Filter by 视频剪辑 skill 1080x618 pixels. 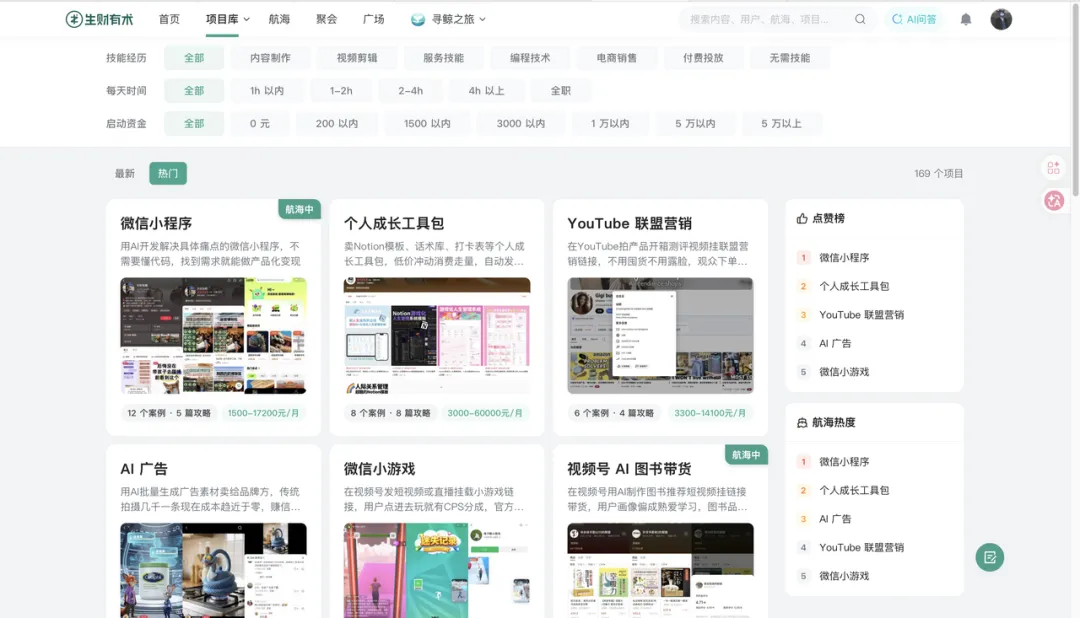point(357,58)
